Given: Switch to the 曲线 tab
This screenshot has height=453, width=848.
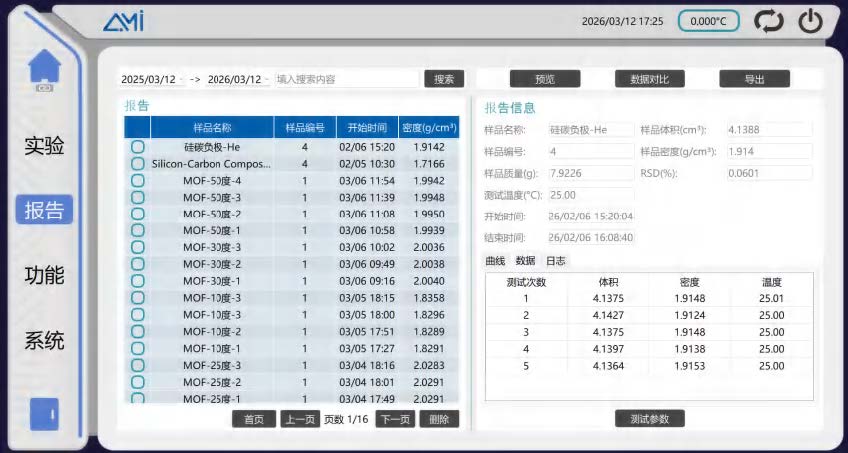Looking at the screenshot, I should pyautogui.click(x=495, y=261).
